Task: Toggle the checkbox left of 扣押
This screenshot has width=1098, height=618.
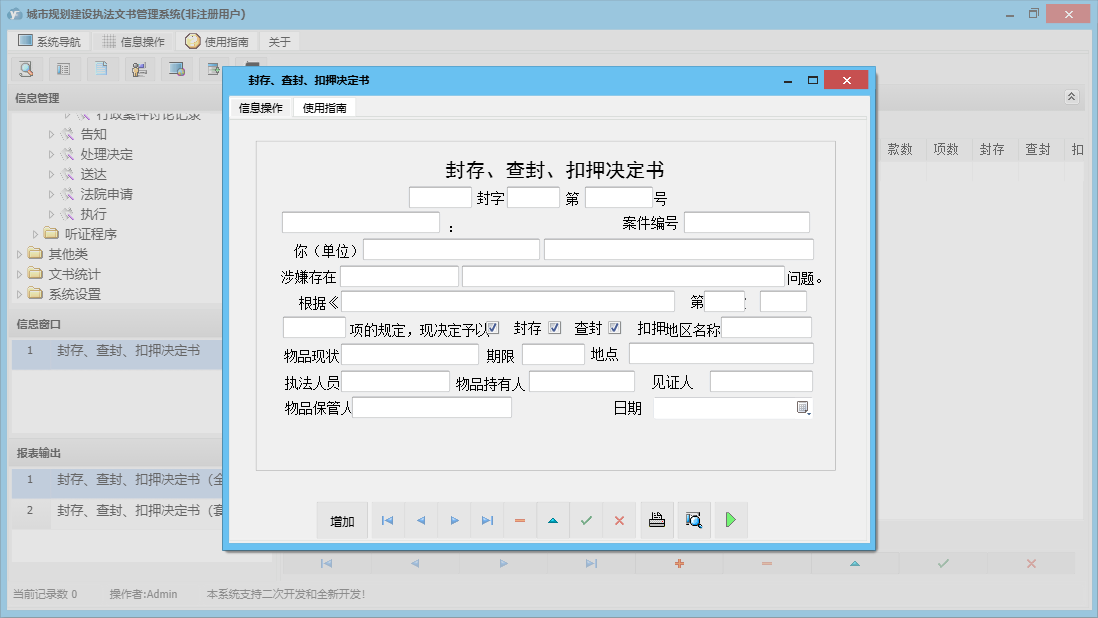Action: tap(615, 328)
